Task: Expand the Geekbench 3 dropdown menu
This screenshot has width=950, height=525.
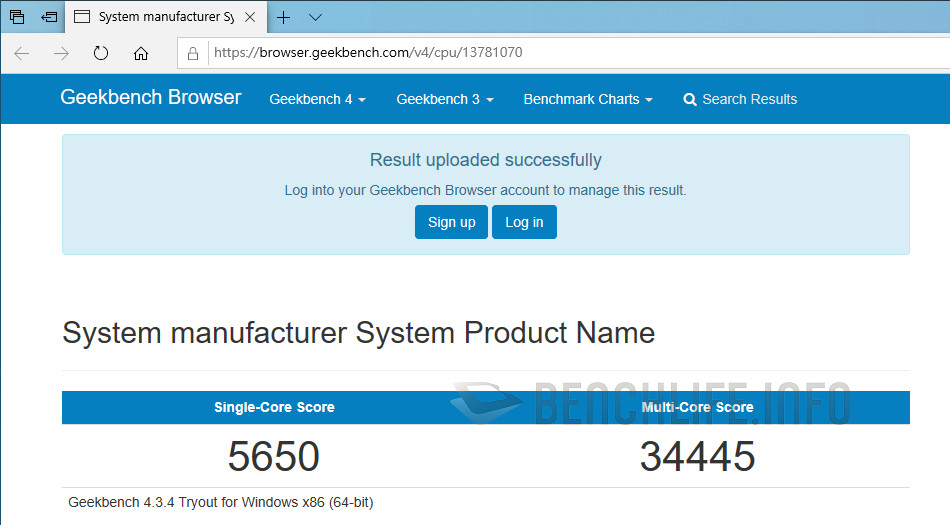Action: 444,99
